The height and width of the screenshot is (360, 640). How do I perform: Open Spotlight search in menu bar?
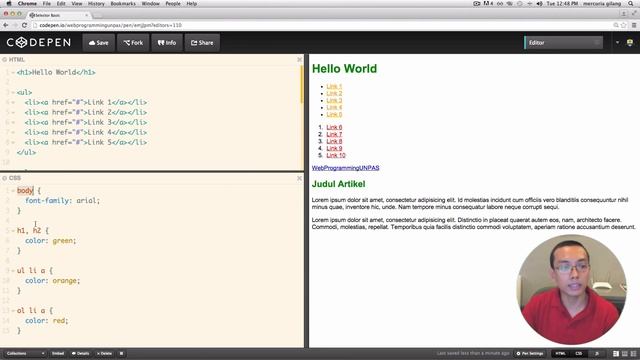coord(632,3)
